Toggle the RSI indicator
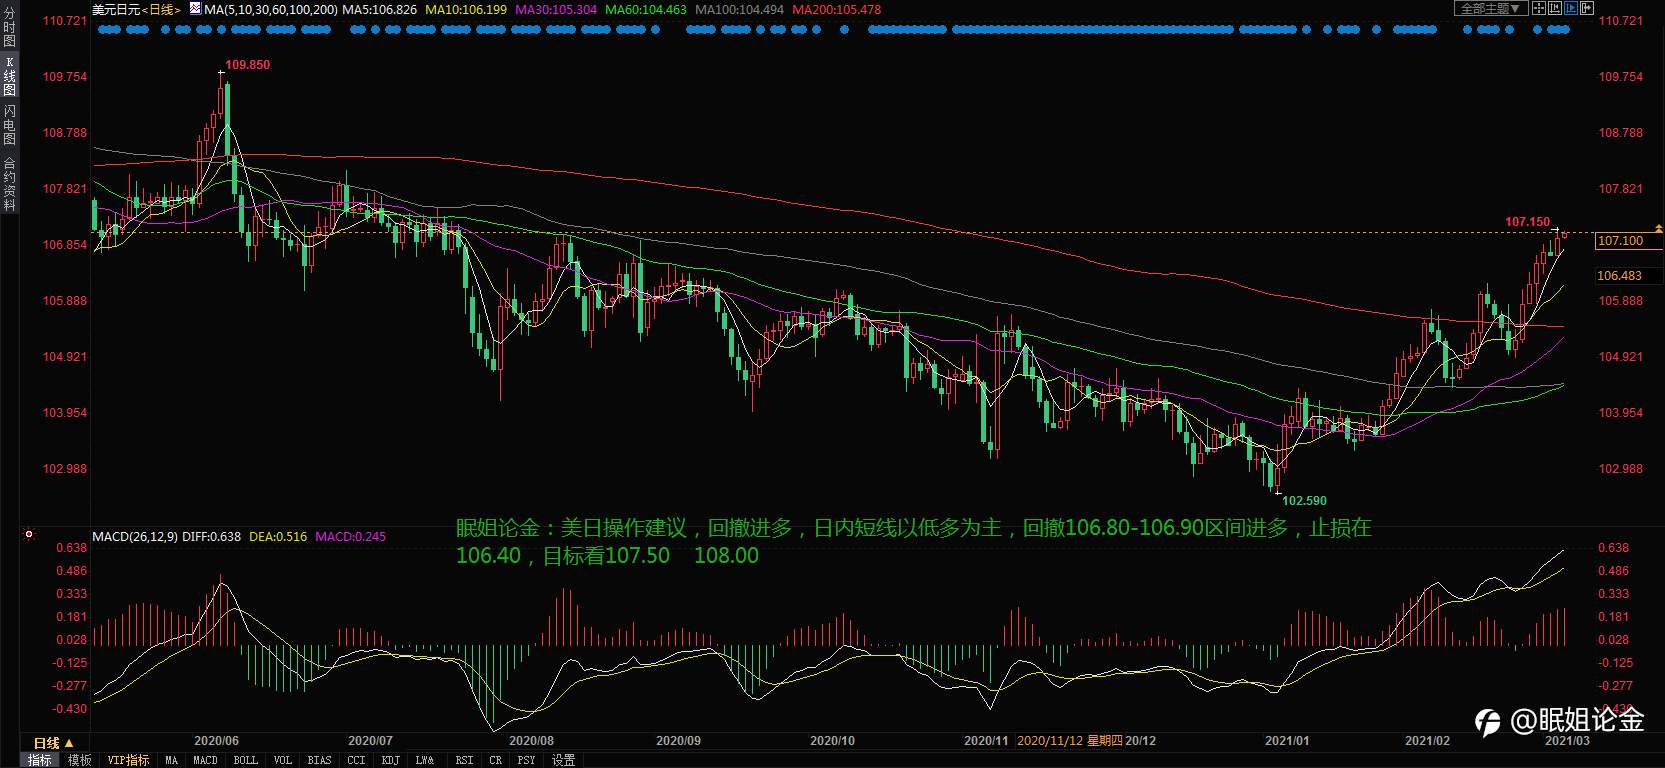 pos(464,760)
